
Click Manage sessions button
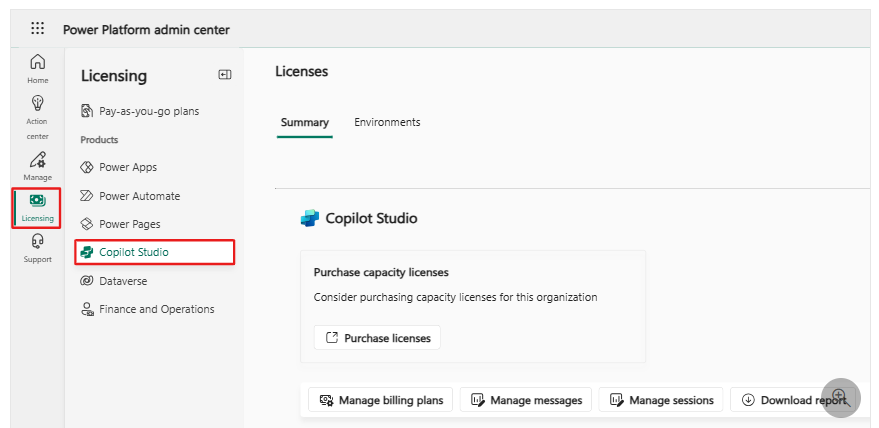pyautogui.click(x=661, y=400)
